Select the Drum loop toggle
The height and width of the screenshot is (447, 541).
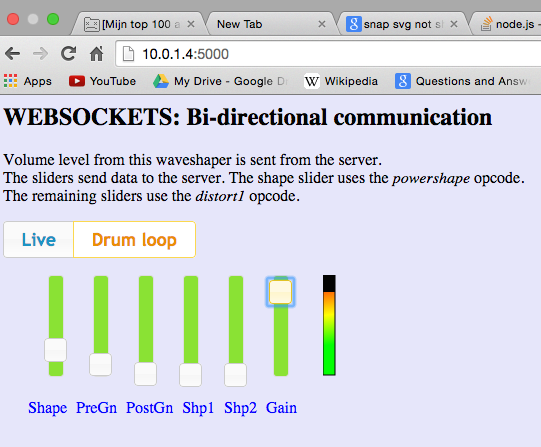134,239
